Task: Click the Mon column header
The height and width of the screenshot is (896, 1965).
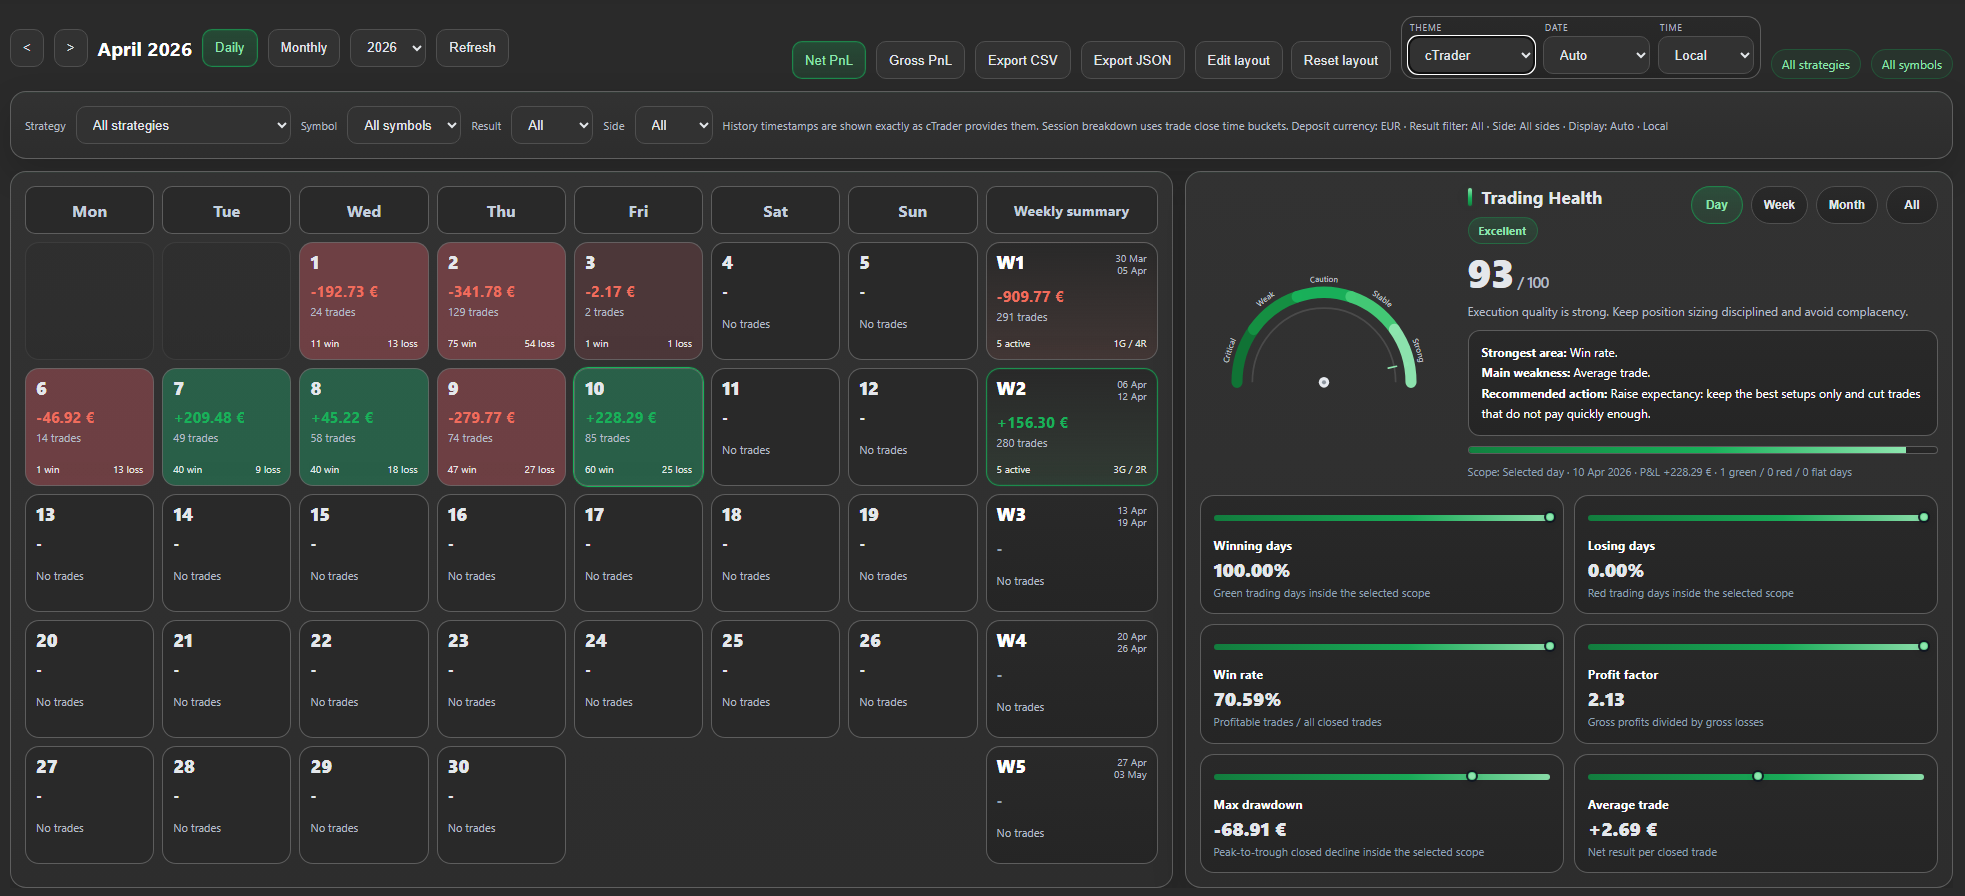Action: pyautogui.click(x=89, y=211)
